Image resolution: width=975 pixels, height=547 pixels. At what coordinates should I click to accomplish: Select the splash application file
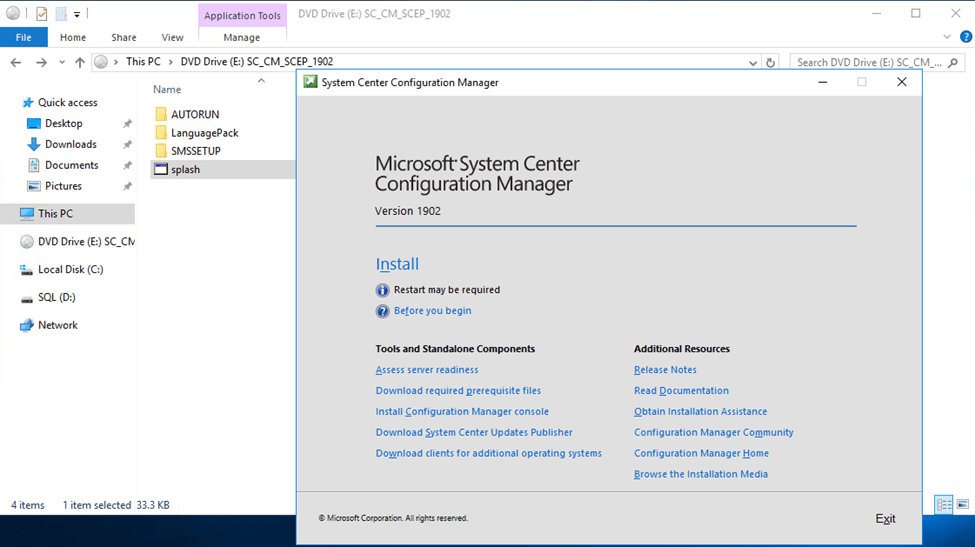click(x=185, y=170)
